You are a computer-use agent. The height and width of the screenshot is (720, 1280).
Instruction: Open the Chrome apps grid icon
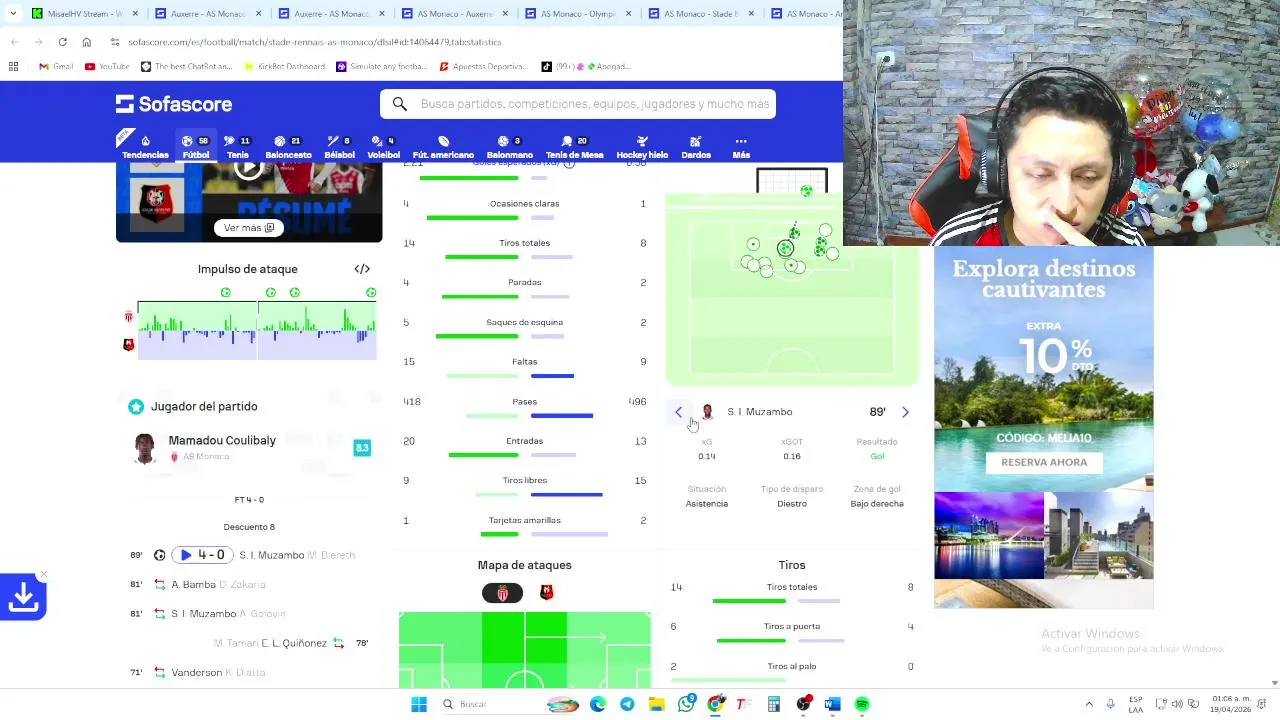[x=13, y=66]
